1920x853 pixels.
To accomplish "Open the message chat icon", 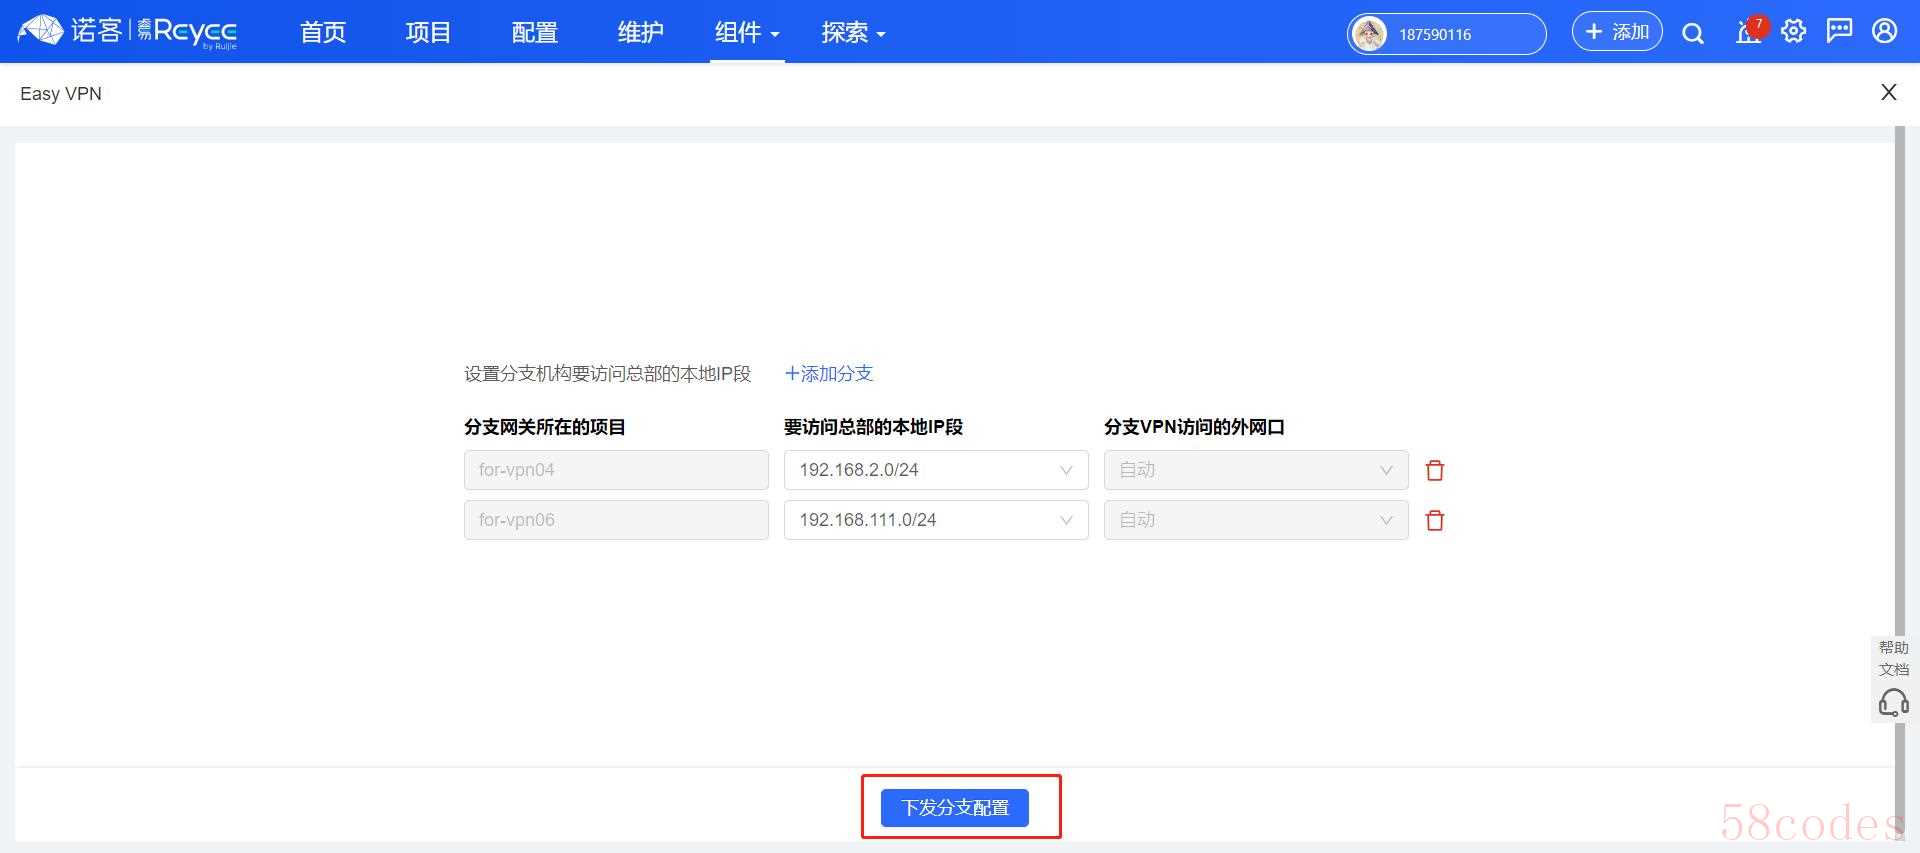I will (1839, 32).
